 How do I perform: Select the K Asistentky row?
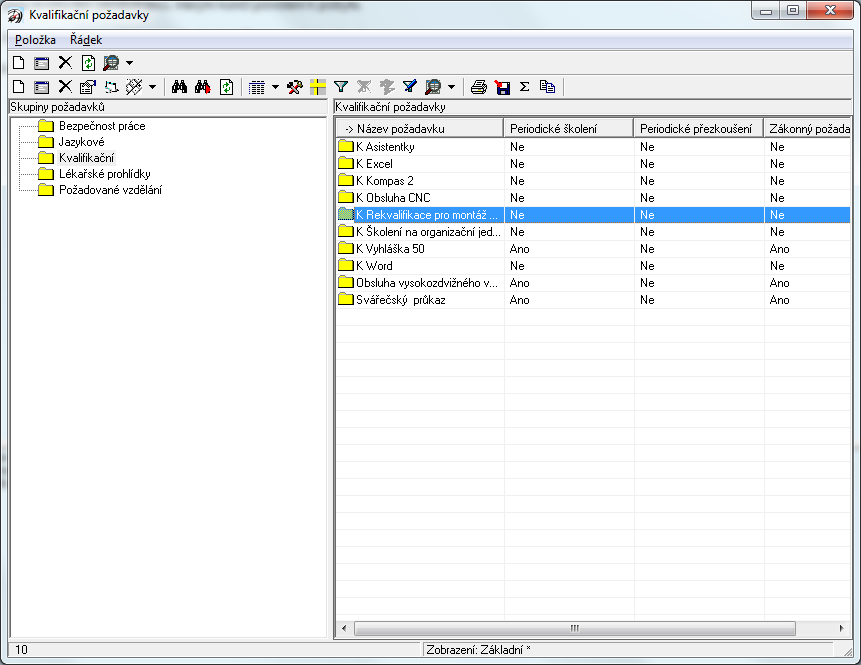pyautogui.click(x=593, y=147)
